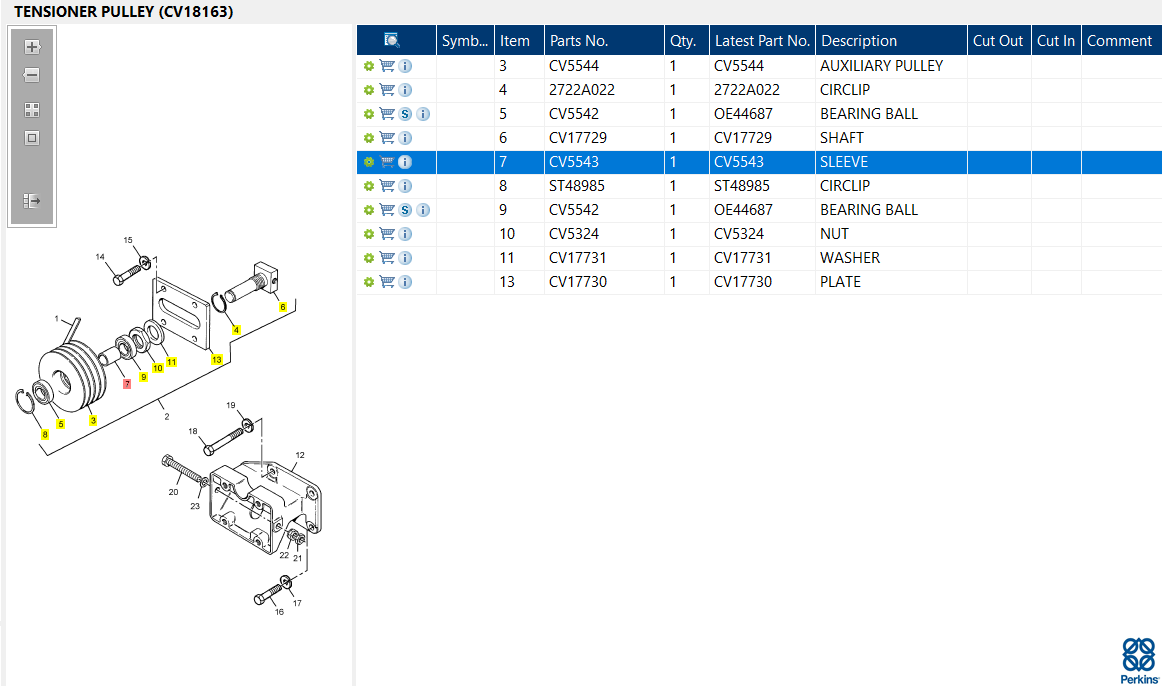Click the export list icon in diagram toolbar
1162x686 pixels.
click(32, 201)
